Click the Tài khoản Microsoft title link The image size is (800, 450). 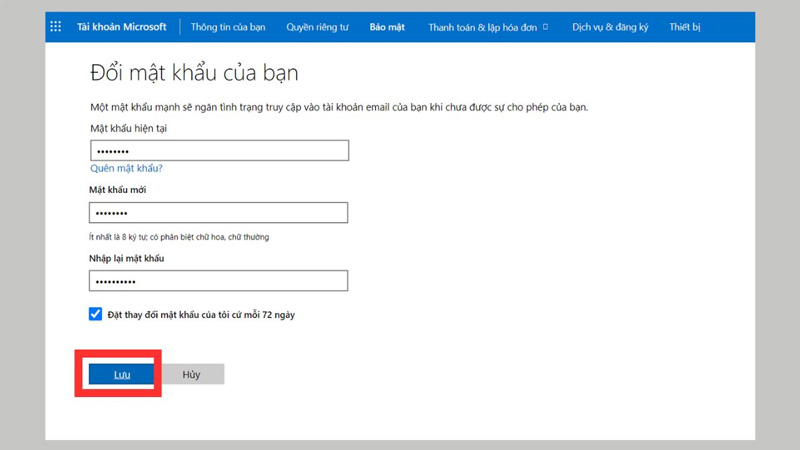point(121,27)
